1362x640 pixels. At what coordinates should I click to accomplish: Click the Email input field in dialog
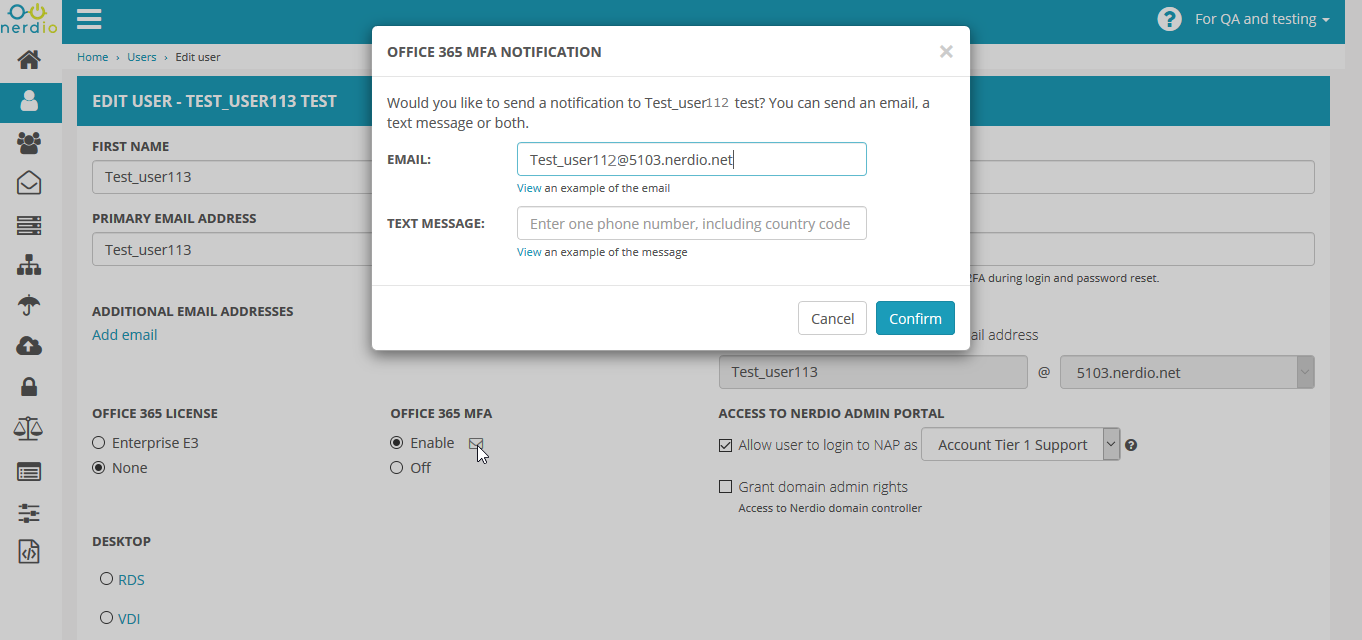(692, 159)
